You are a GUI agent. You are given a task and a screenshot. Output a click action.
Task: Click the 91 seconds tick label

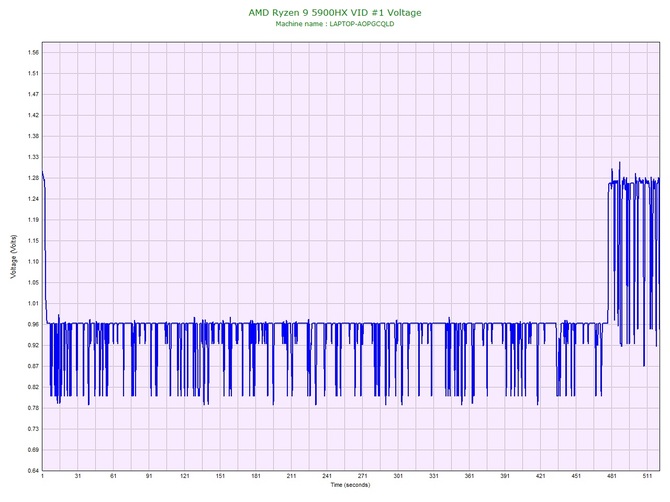149,476
